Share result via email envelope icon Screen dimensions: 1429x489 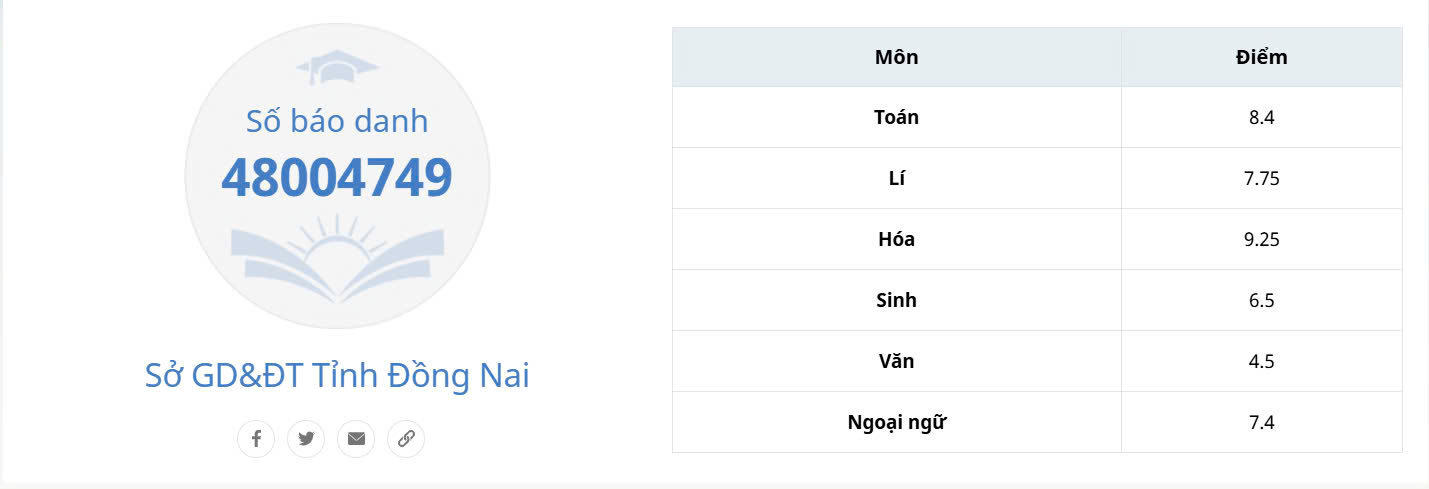[356, 438]
